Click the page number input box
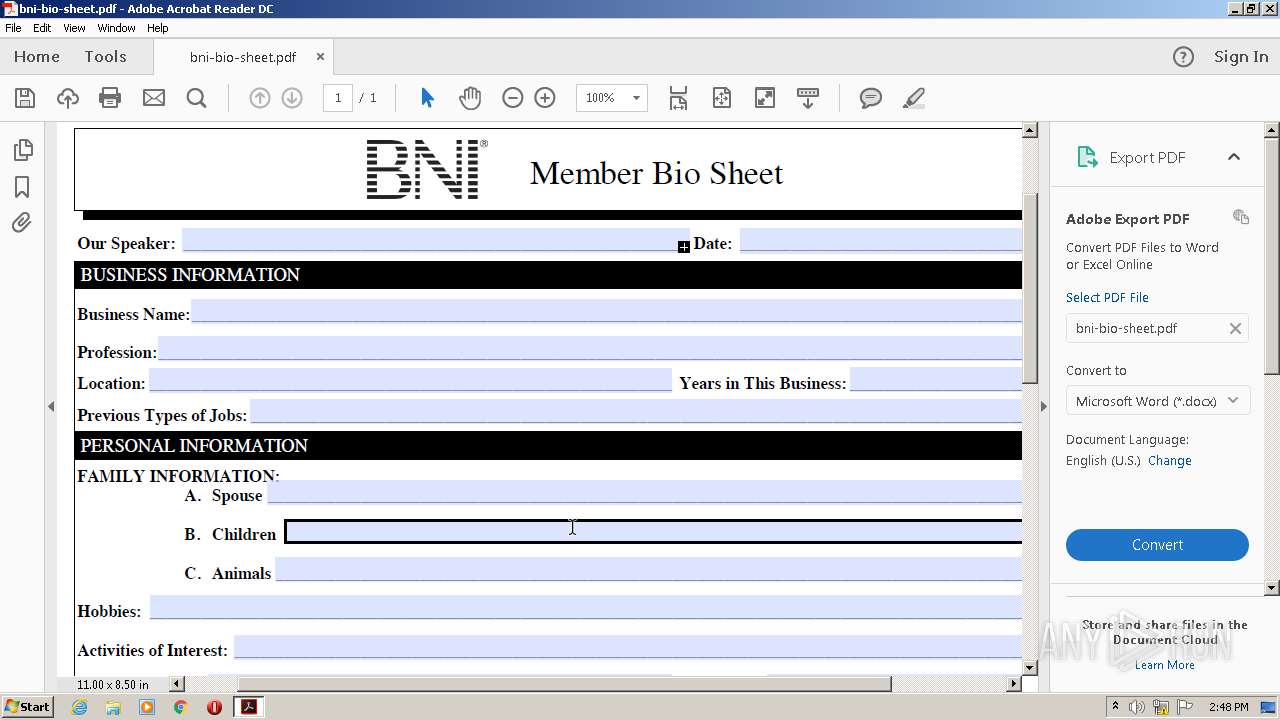Image resolution: width=1280 pixels, height=720 pixels. pos(338,98)
